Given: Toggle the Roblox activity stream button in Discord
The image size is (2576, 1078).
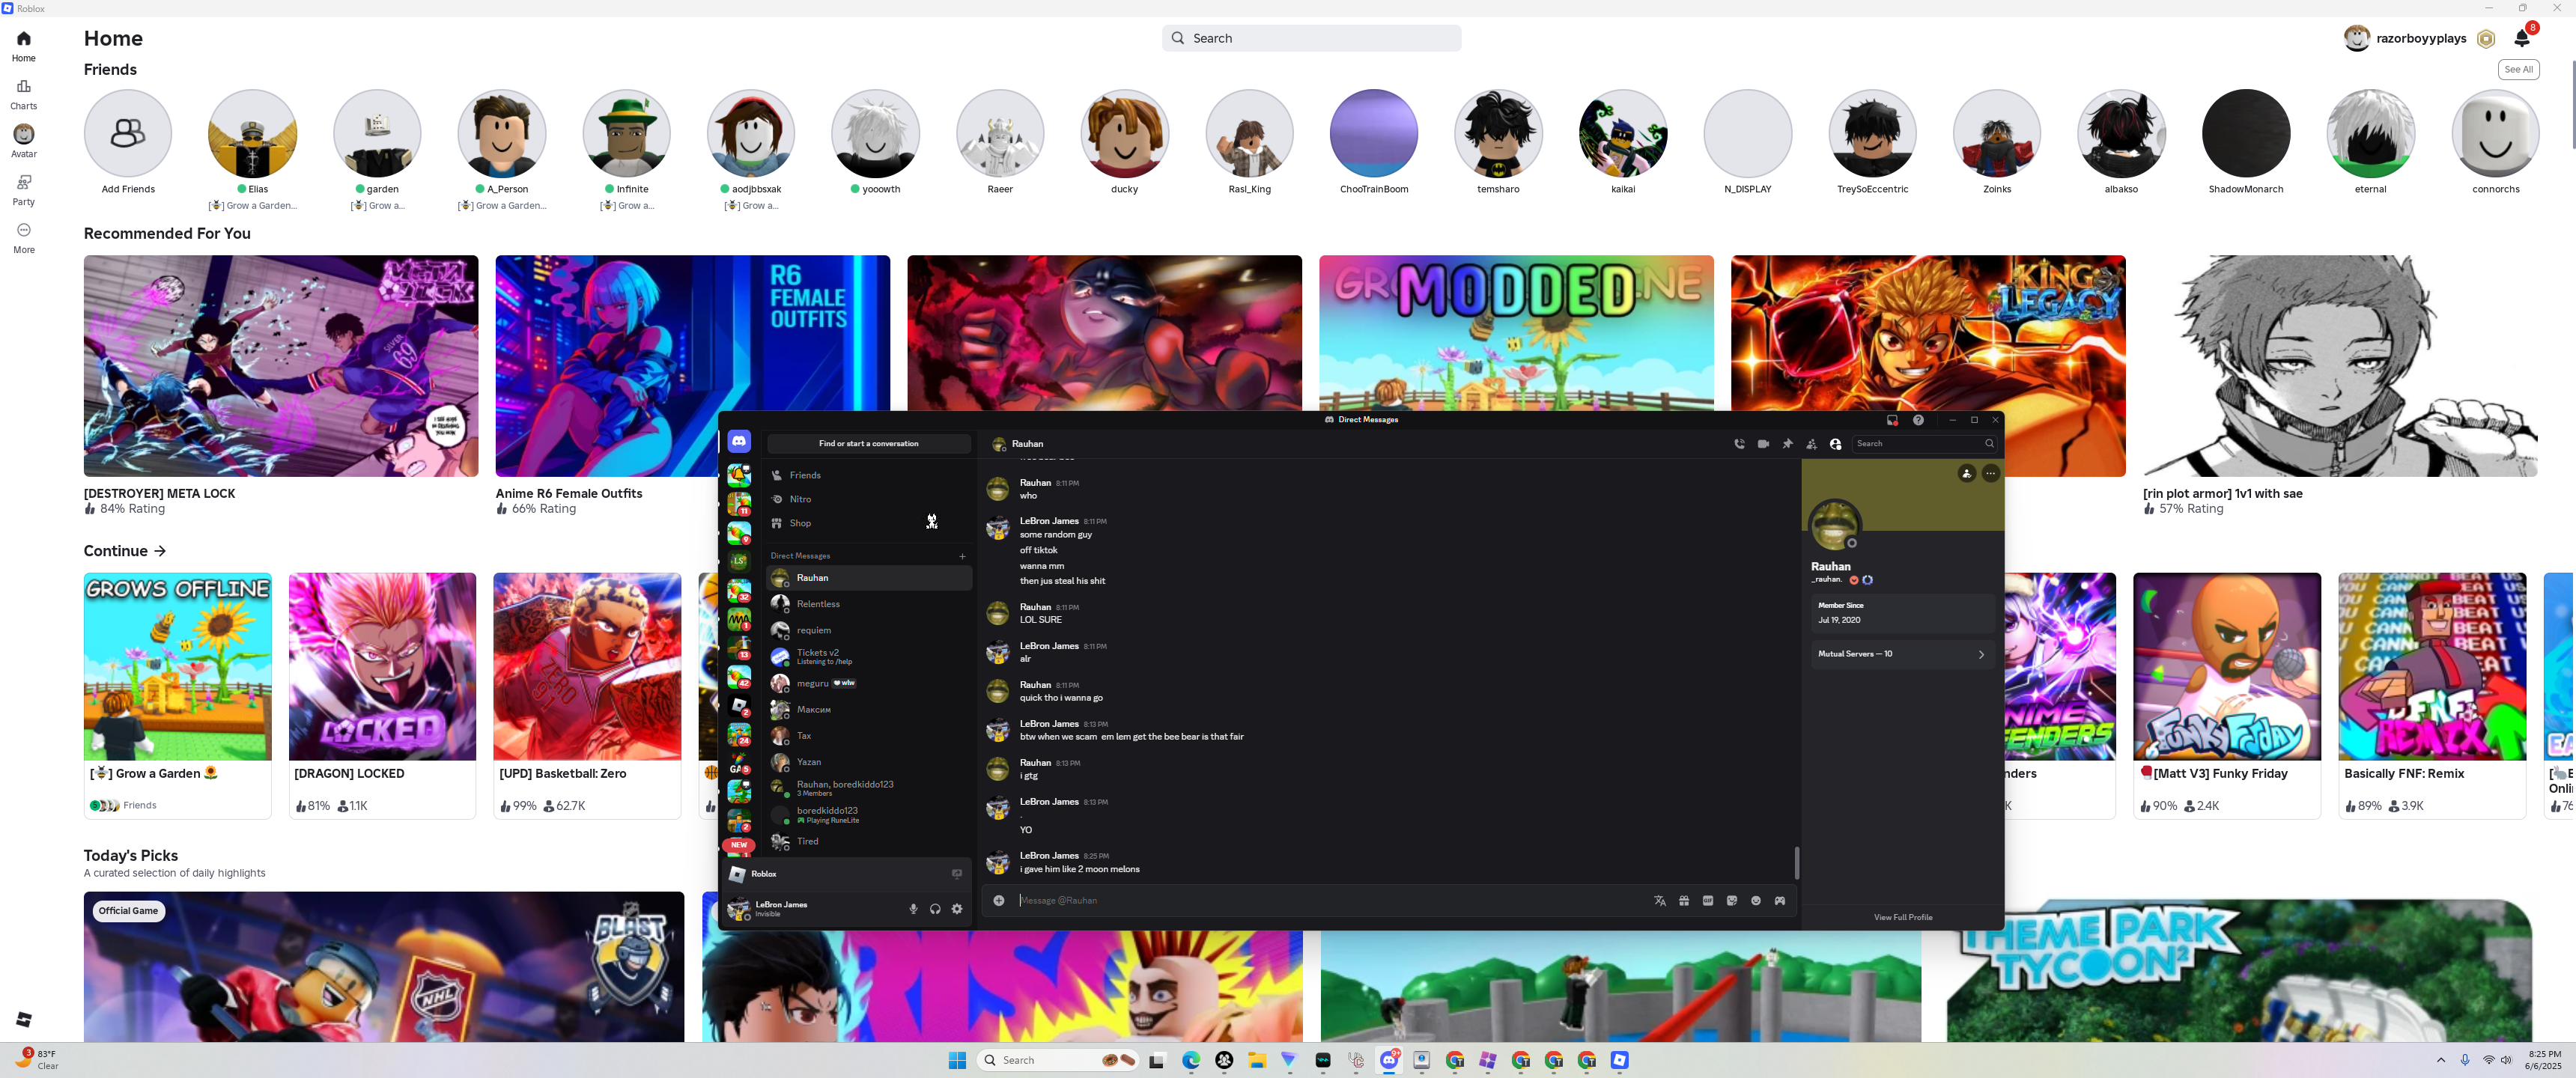Looking at the screenshot, I should coord(957,874).
